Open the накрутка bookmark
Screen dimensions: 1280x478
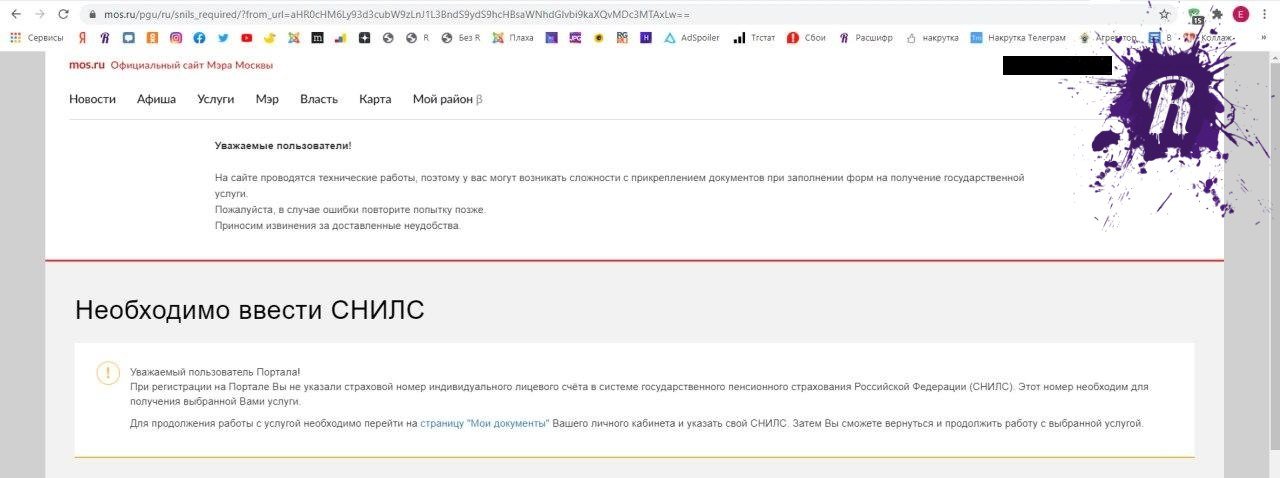[932, 38]
